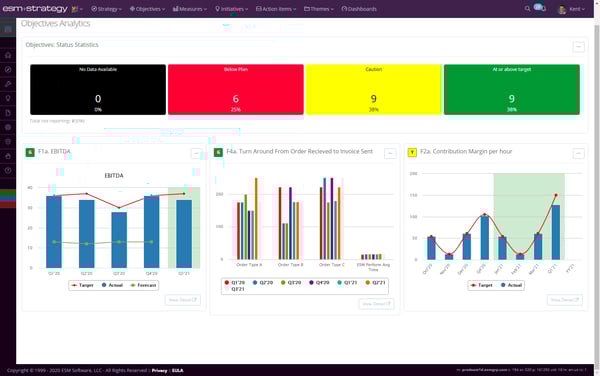Open the Strategy menu
This screenshot has width=600, height=376.
(x=106, y=9)
